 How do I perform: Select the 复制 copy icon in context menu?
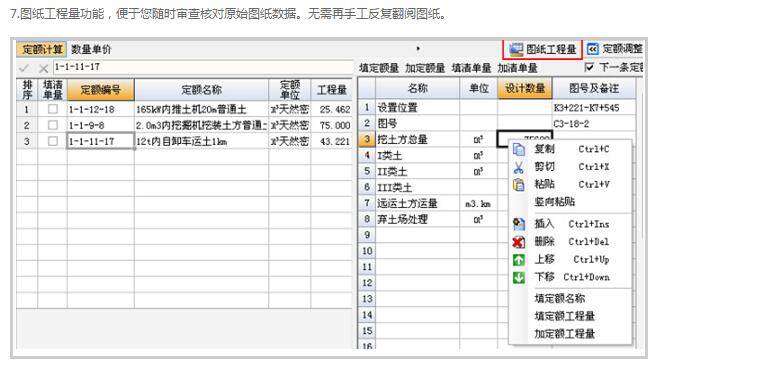pos(519,149)
